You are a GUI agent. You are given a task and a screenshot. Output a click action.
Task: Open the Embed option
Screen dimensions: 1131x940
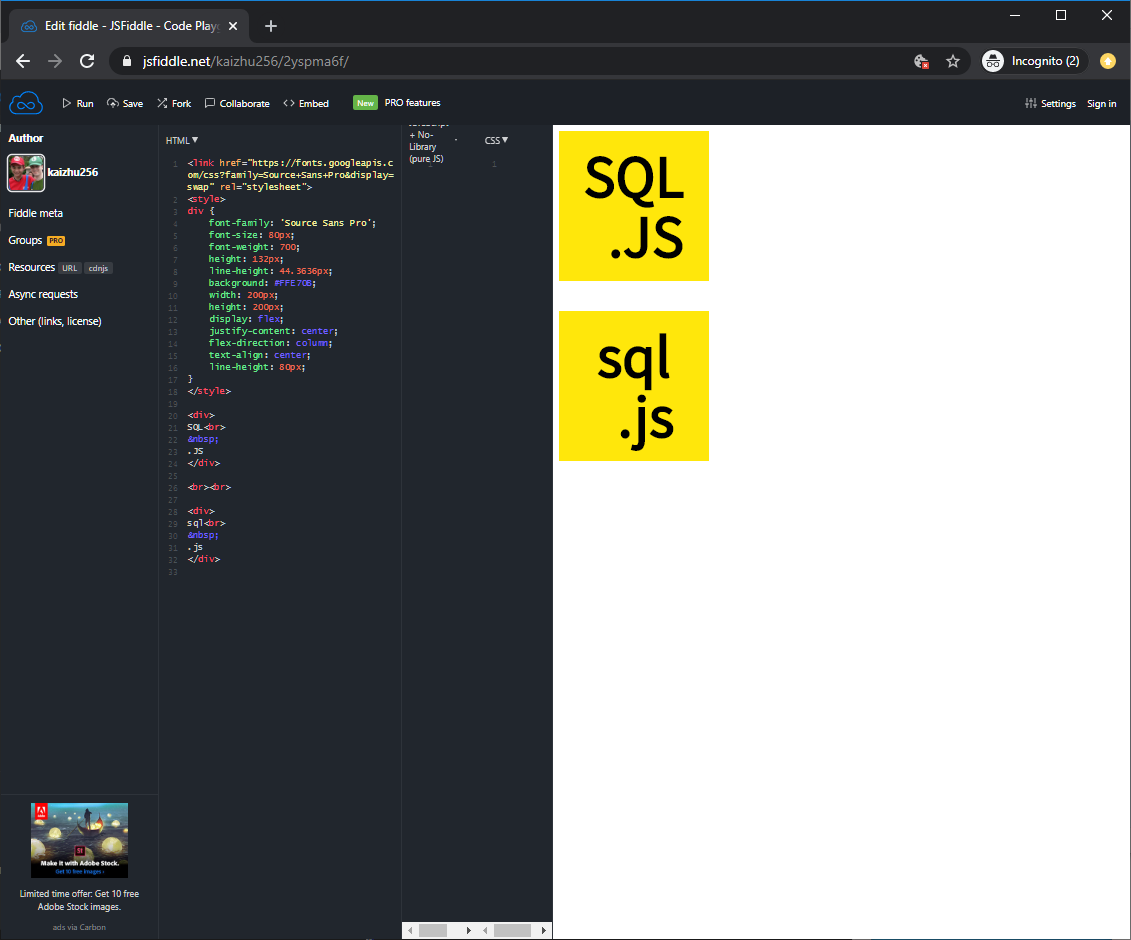click(306, 103)
